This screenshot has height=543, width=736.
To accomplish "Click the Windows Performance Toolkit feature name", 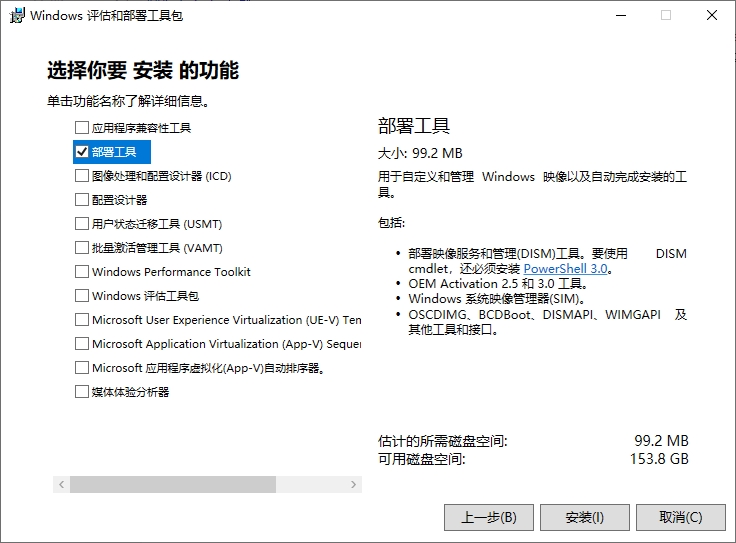I will click(171, 272).
